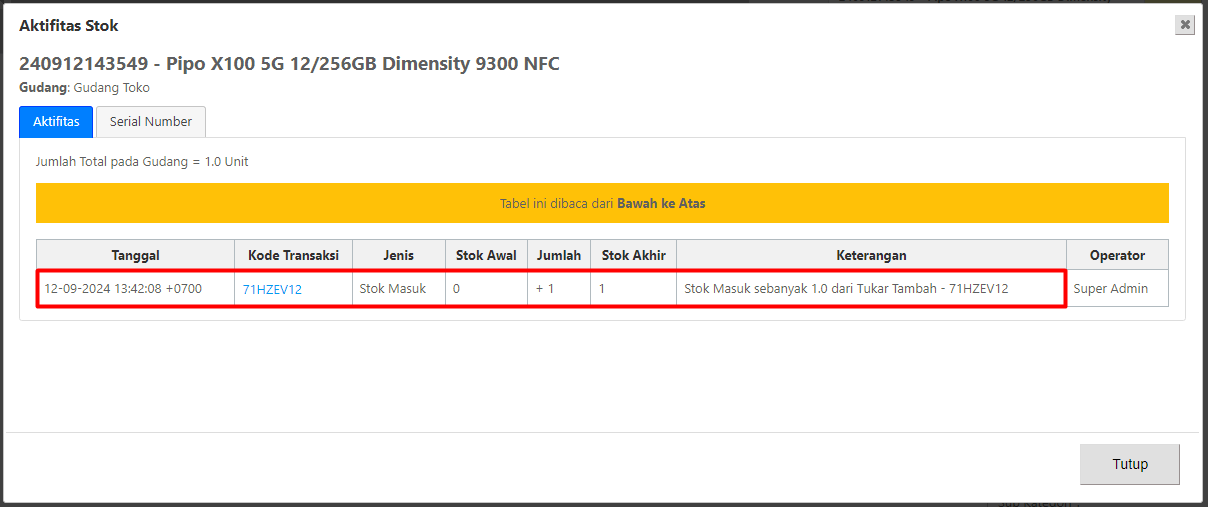Click the Jenis column header
The image size is (1208, 507).
tap(399, 255)
